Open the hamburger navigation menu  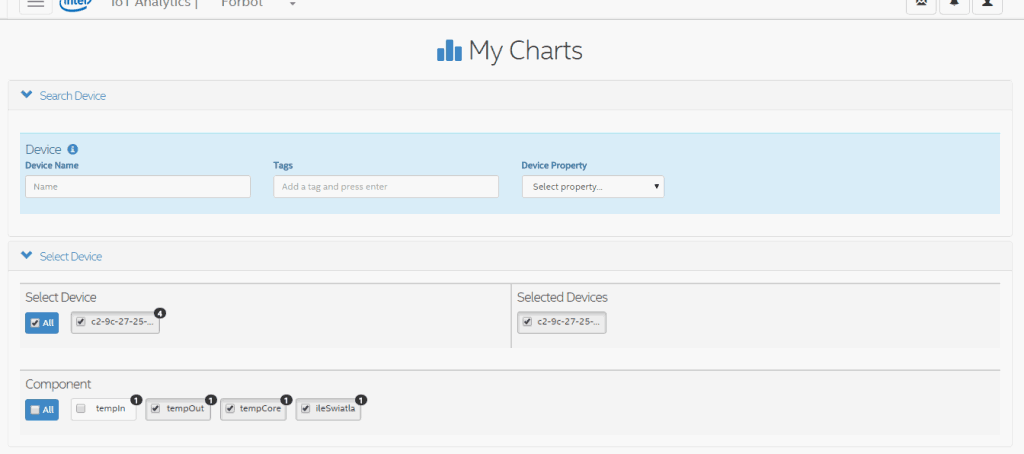[x=35, y=4]
